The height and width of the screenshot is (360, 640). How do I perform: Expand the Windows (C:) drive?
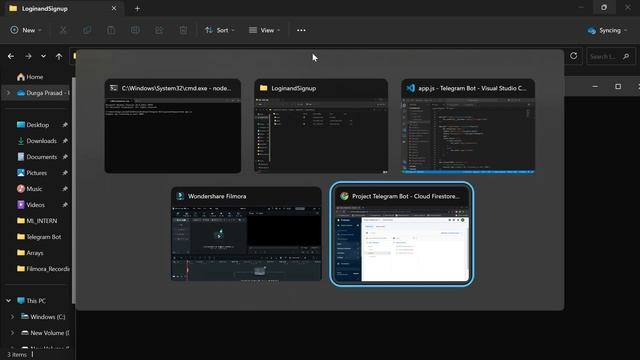tap(12, 317)
